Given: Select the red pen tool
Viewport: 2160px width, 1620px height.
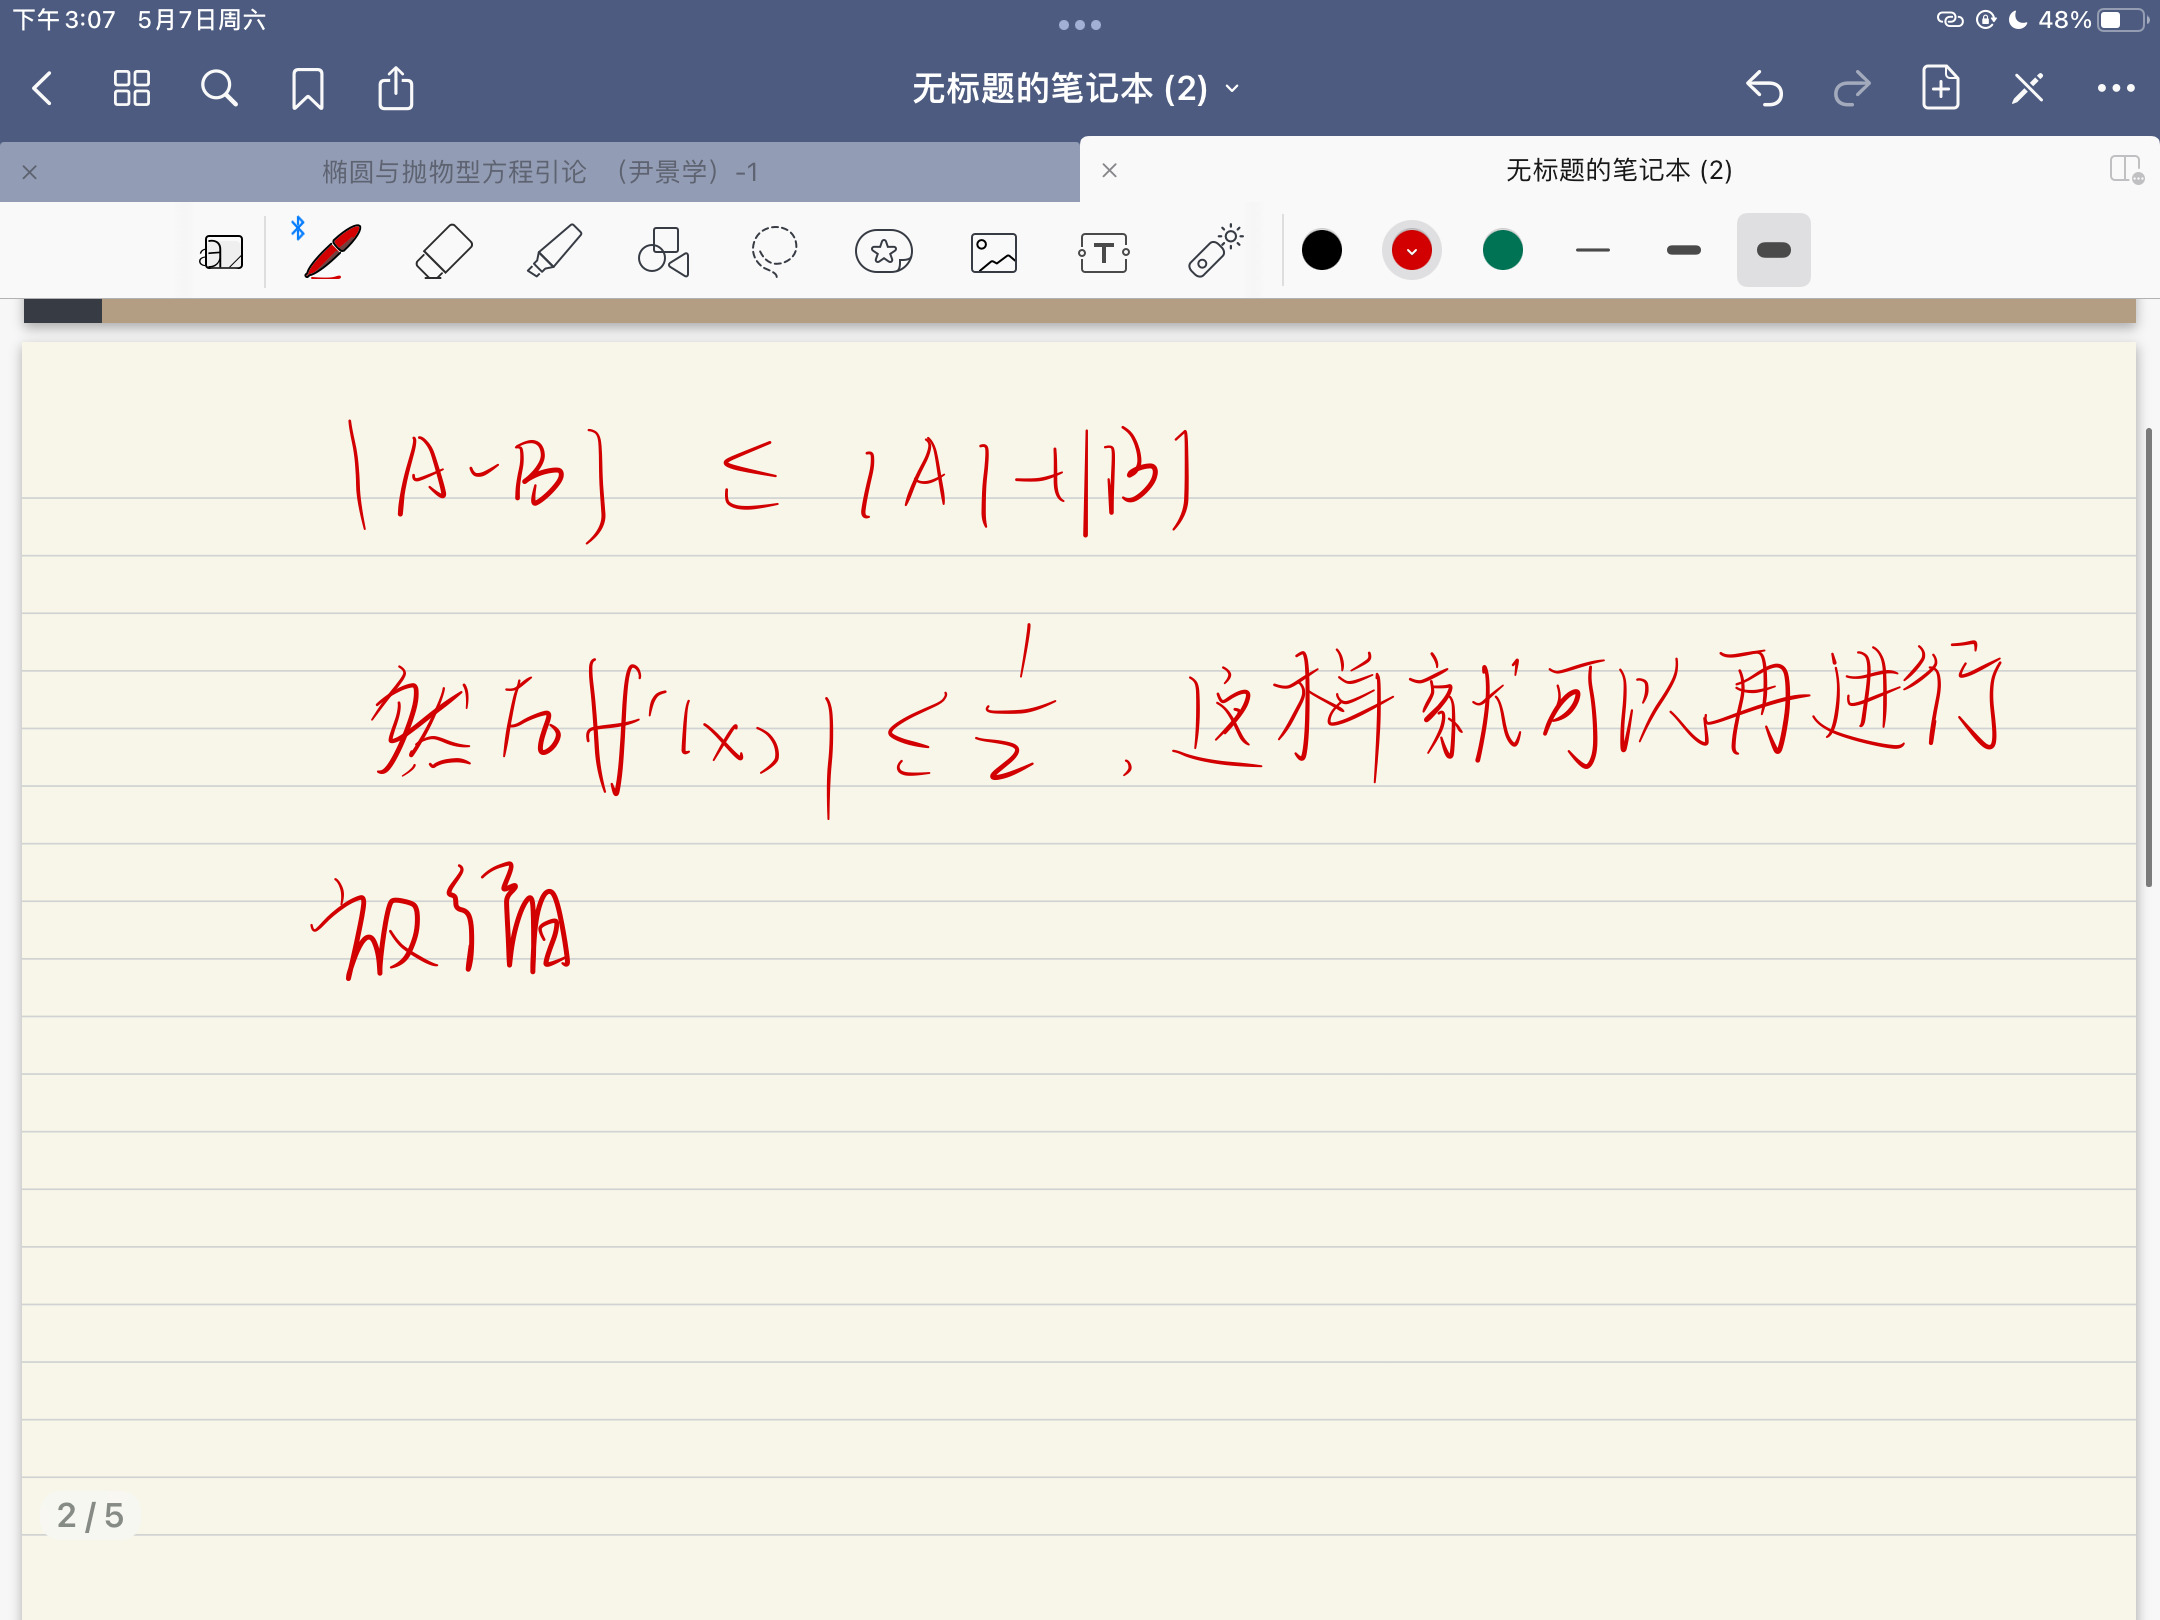Looking at the screenshot, I should pyautogui.click(x=332, y=250).
